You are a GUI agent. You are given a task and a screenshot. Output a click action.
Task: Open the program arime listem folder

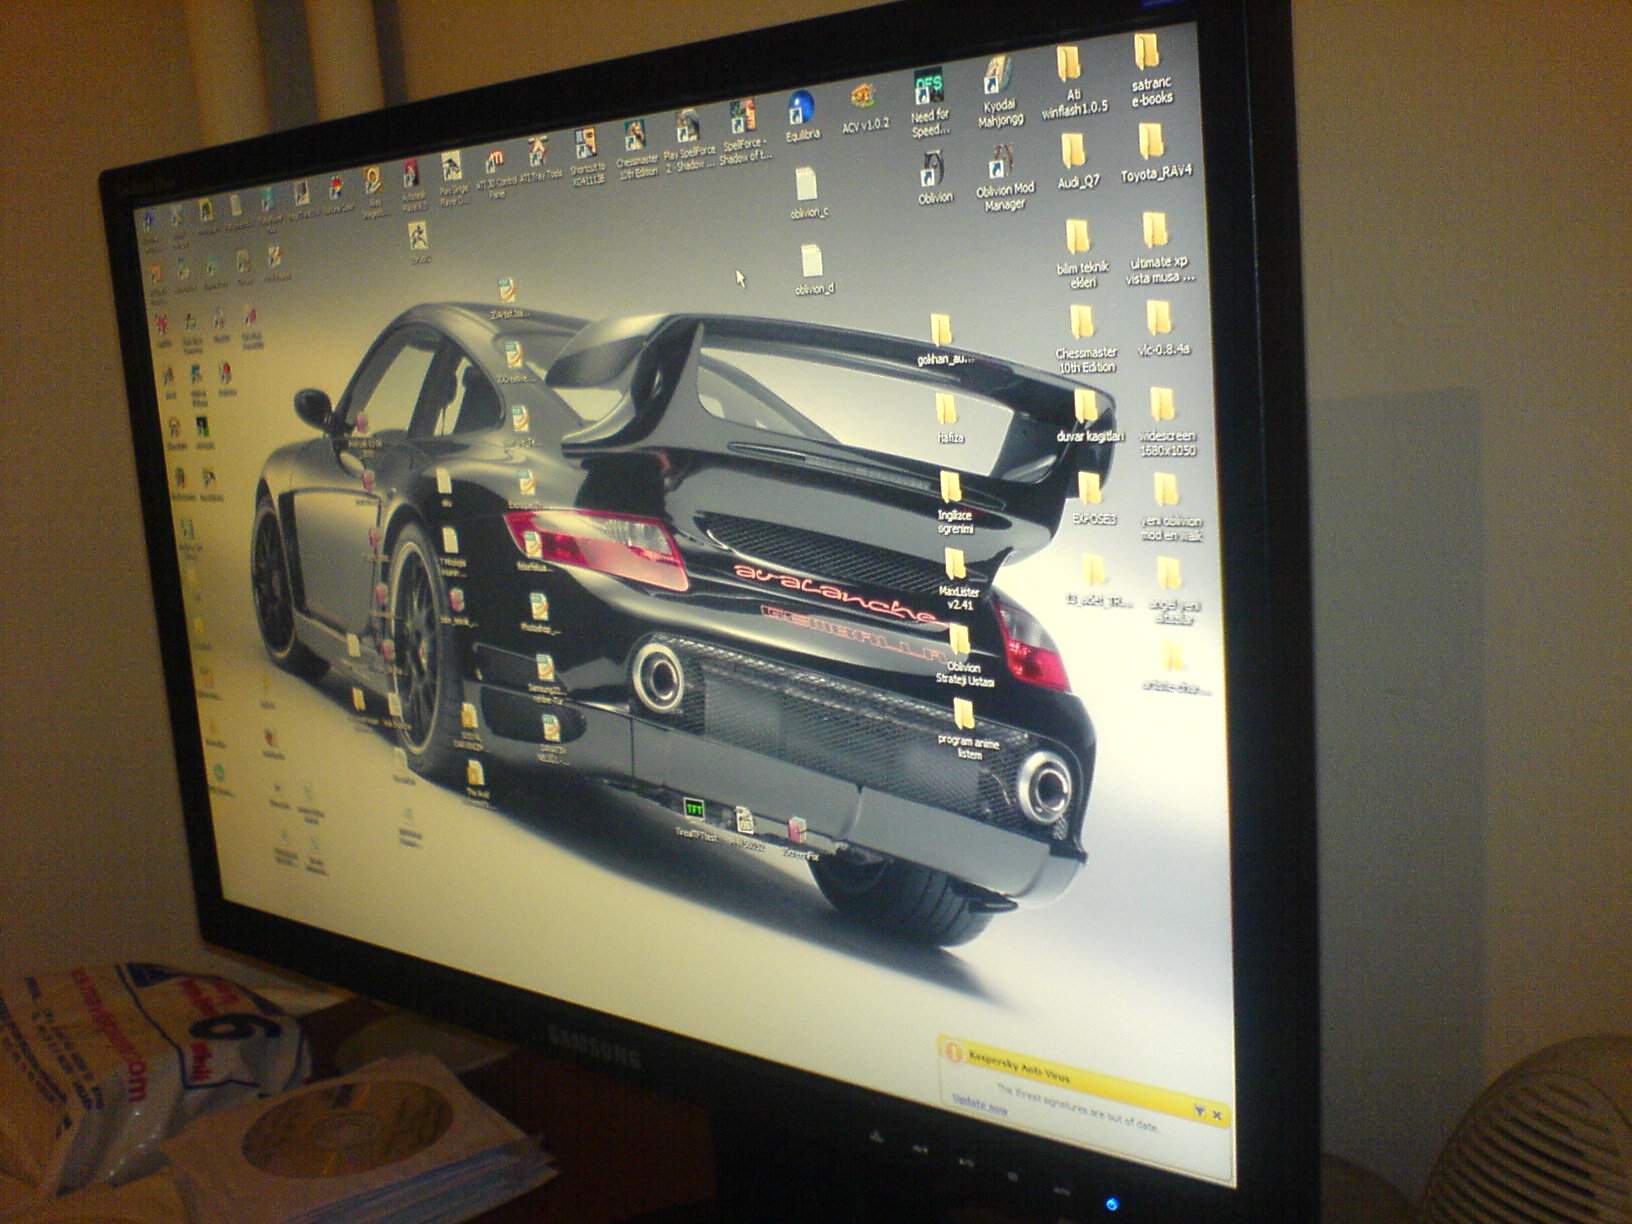point(967,729)
